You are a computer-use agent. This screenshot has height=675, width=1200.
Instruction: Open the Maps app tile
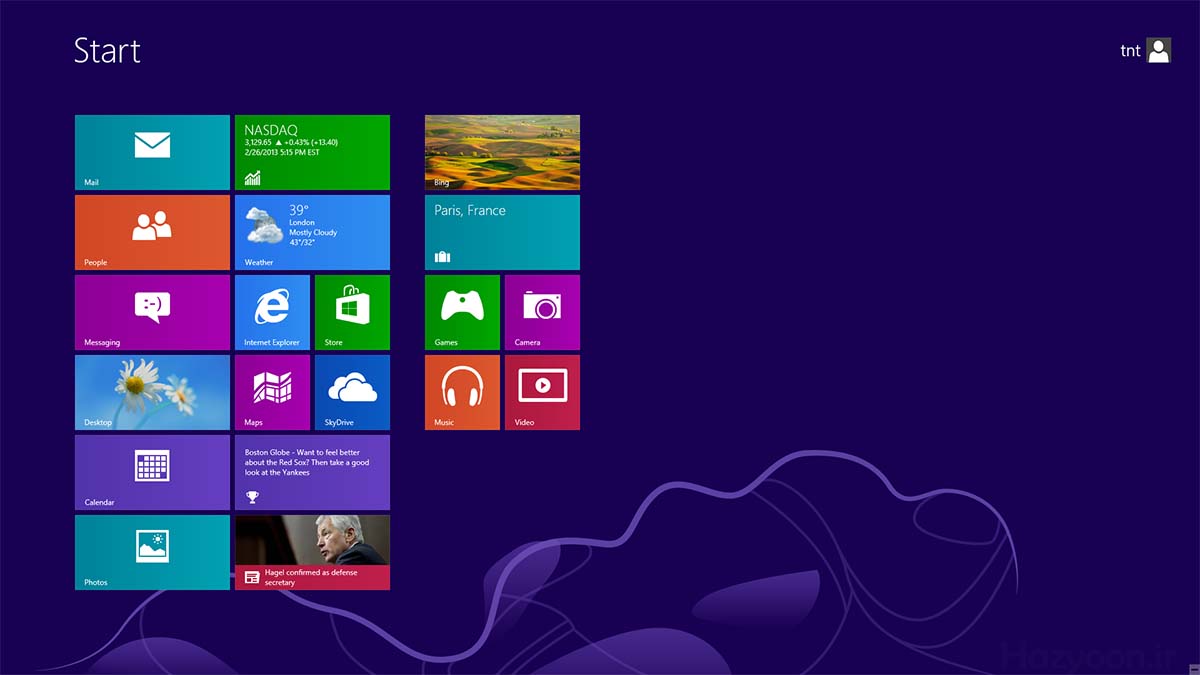pos(272,392)
